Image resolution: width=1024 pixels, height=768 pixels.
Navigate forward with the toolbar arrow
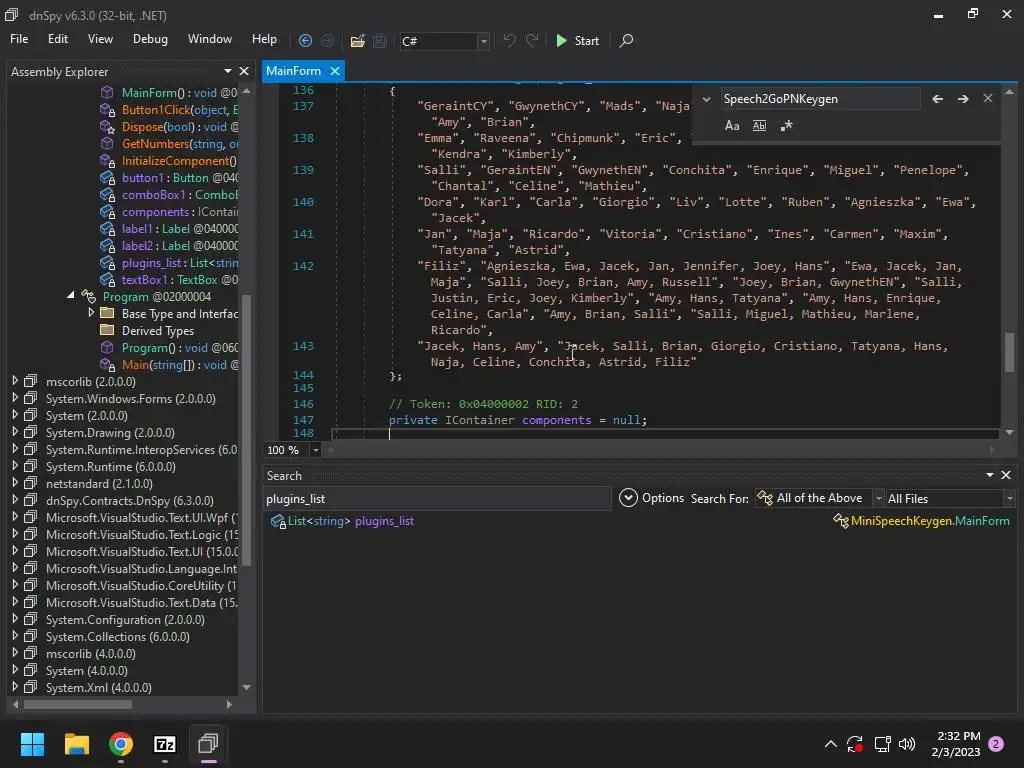pos(327,40)
